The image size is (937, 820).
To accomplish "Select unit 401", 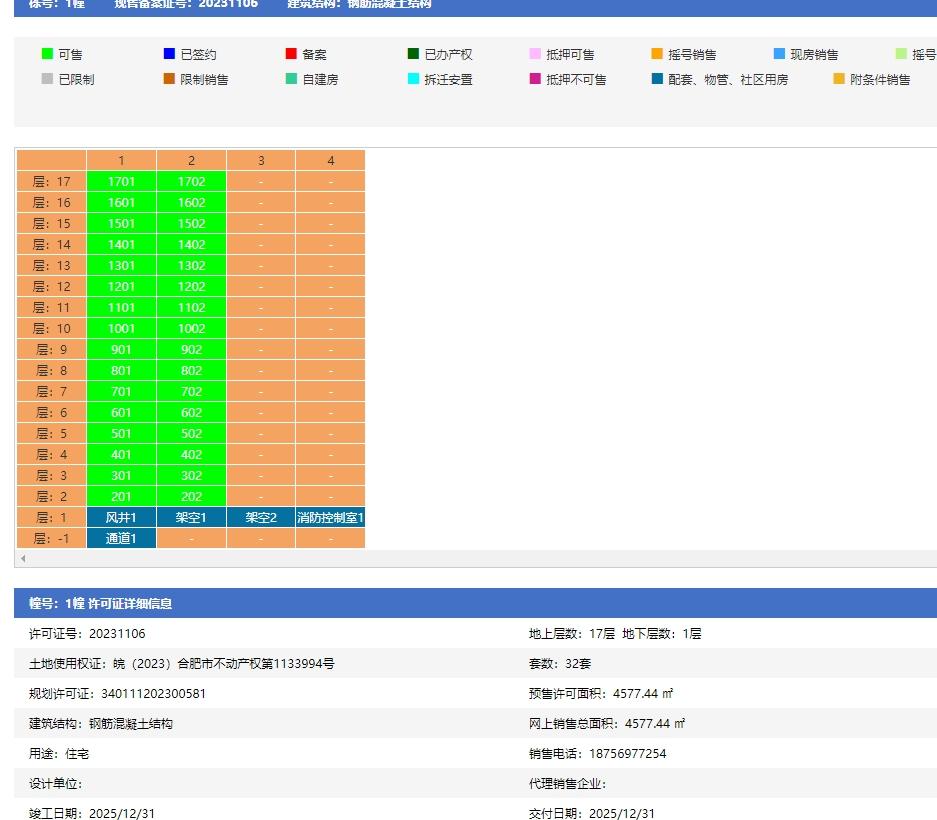I will [x=121, y=454].
